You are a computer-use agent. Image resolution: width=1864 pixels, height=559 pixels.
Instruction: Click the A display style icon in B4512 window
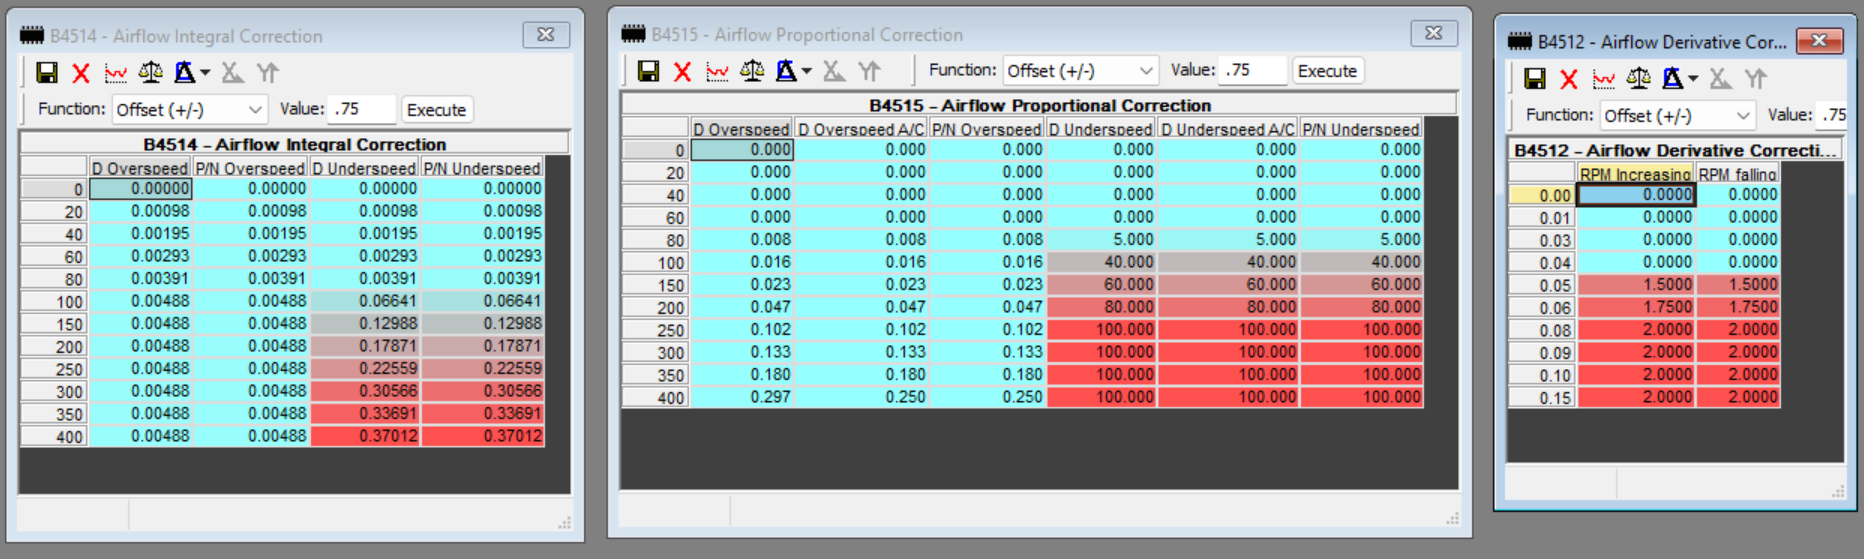click(x=1673, y=79)
